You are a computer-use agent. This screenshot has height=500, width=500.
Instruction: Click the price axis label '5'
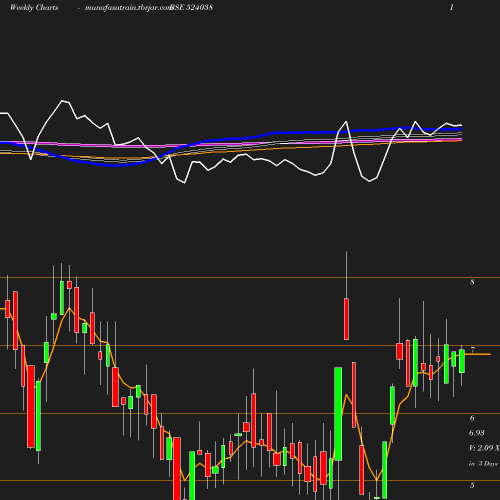(x=472, y=485)
